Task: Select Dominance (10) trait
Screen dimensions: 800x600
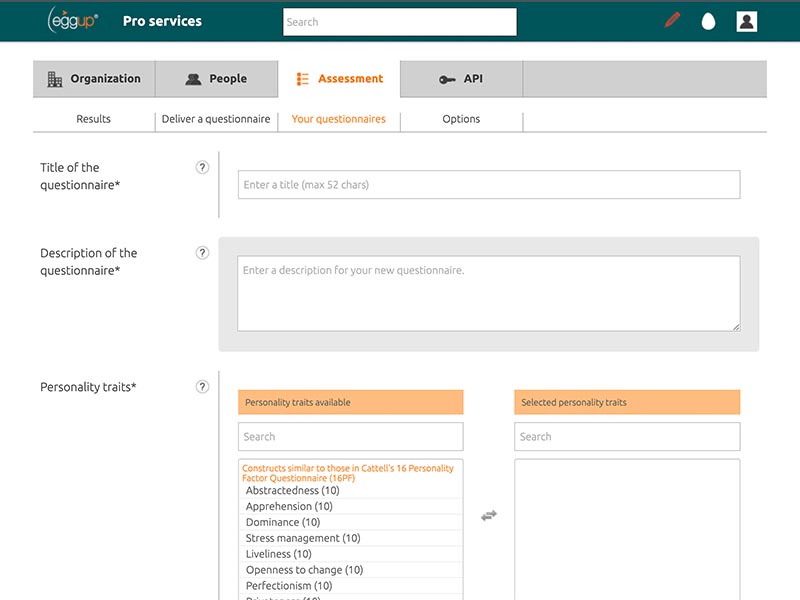Action: coord(351,522)
